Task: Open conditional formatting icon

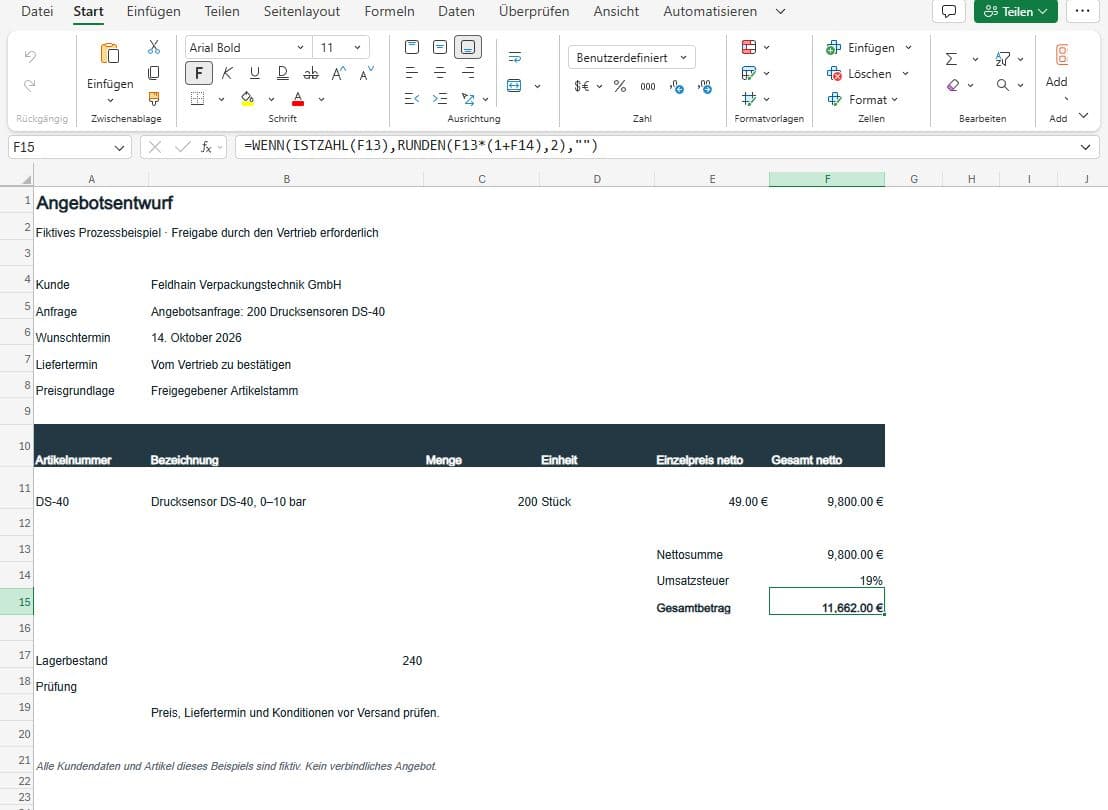Action: click(749, 47)
